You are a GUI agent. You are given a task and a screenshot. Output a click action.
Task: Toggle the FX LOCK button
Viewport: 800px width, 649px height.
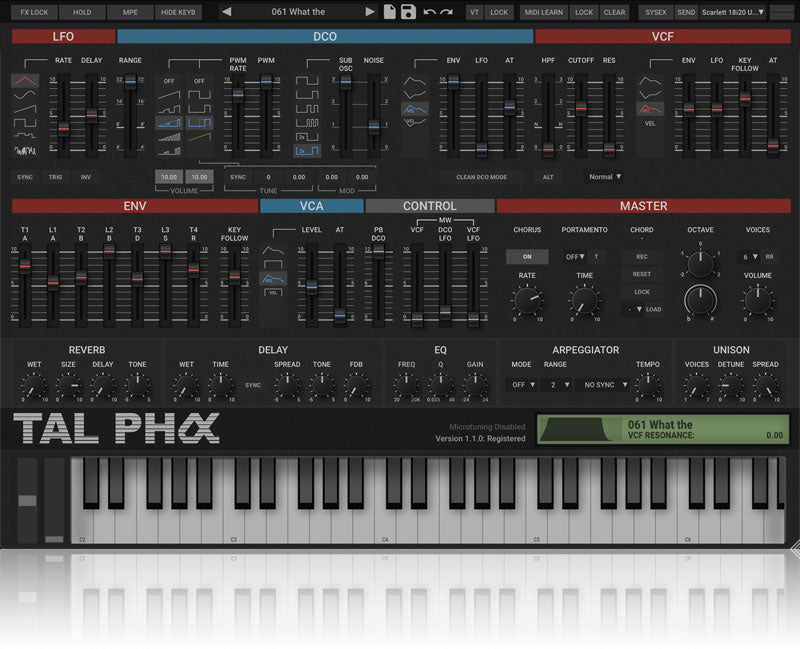pos(34,12)
